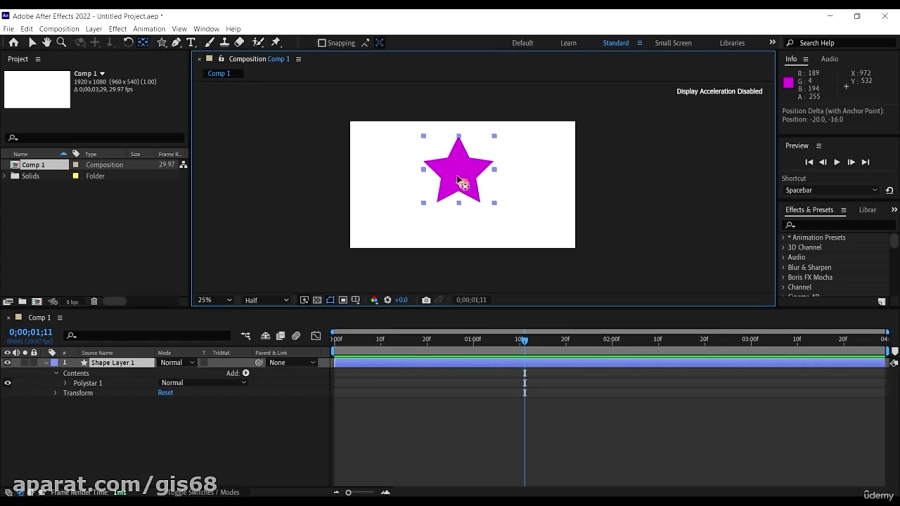Open the Spacebar shortcut dropdown

(x=831, y=190)
